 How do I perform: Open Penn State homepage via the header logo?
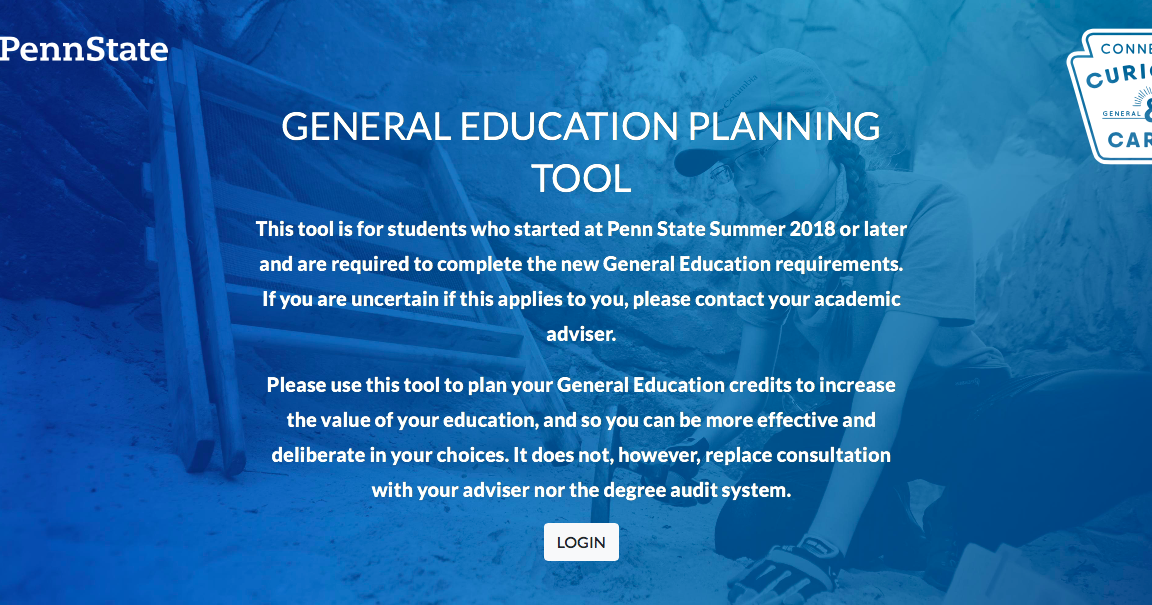tap(84, 49)
